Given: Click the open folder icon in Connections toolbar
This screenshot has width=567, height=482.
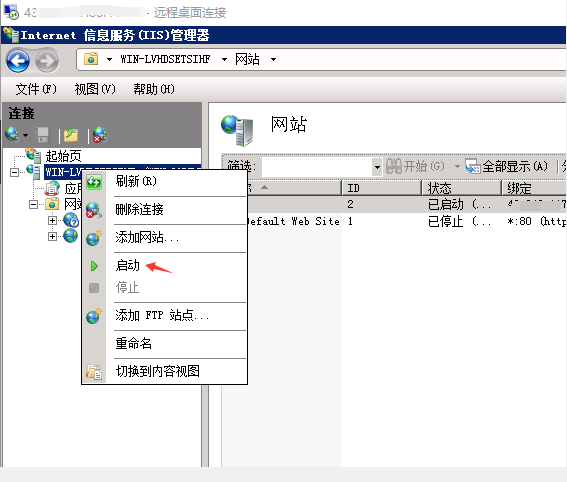Looking at the screenshot, I should coord(71,135).
